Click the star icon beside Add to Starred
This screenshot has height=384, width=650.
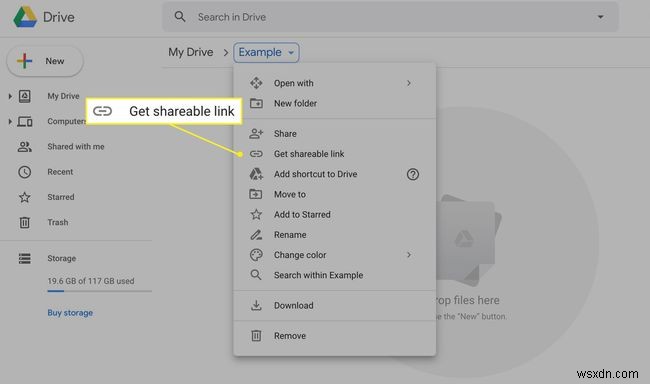click(x=256, y=214)
